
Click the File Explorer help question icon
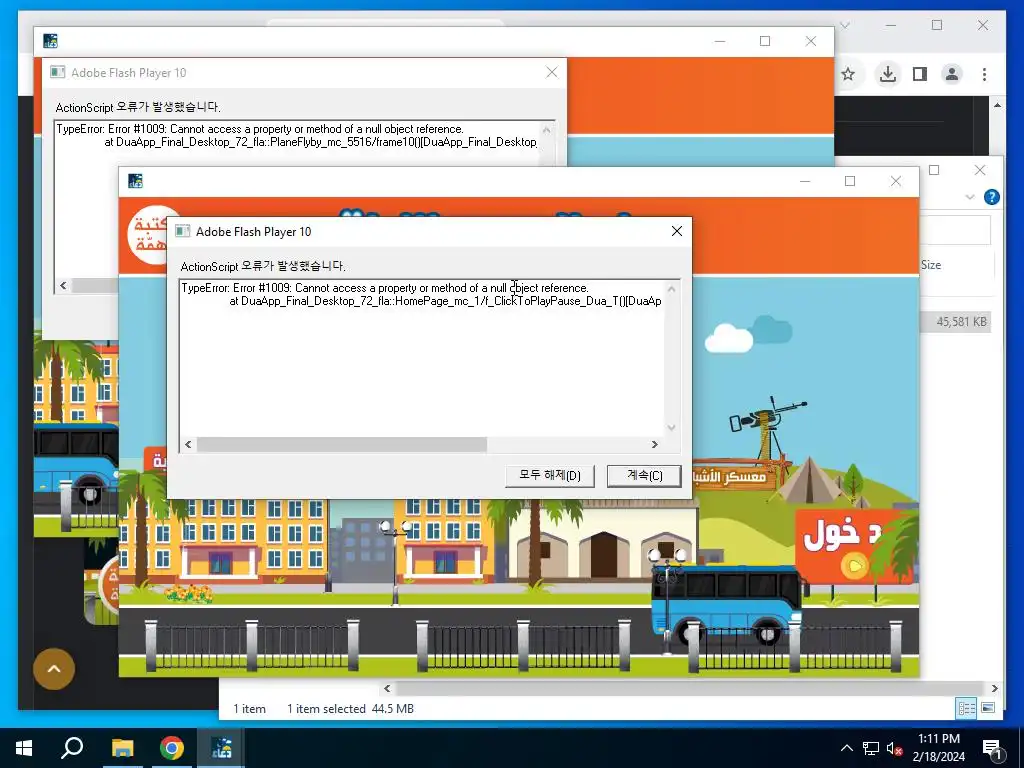[991, 197]
